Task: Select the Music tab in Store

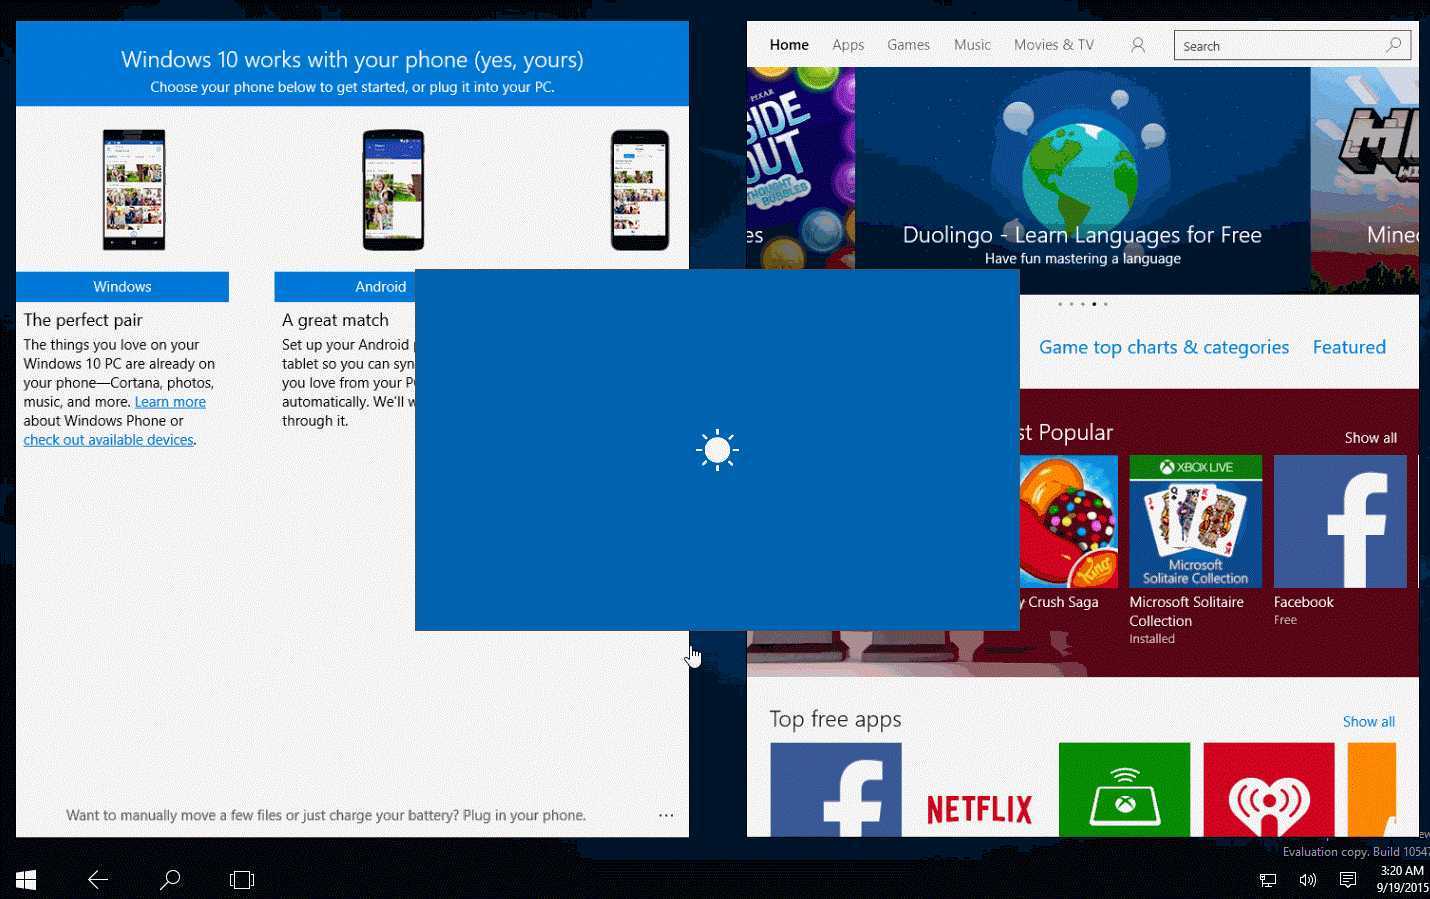Action: coord(972,45)
